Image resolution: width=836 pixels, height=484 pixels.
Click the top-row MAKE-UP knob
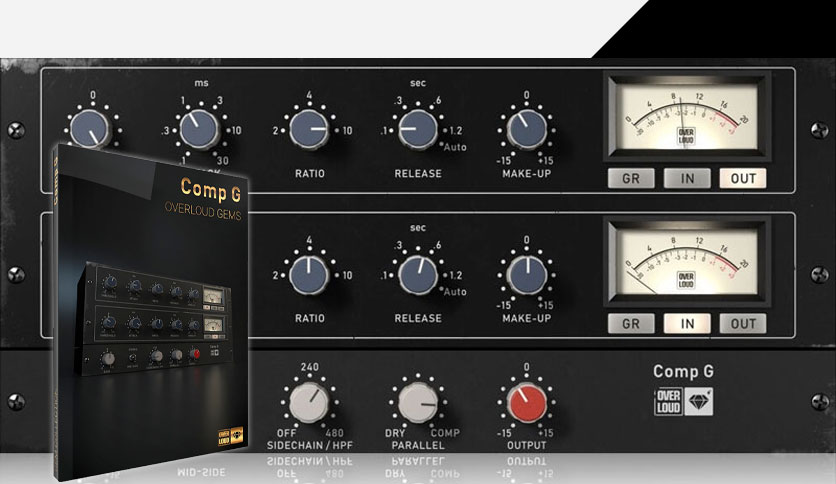[x=526, y=130]
